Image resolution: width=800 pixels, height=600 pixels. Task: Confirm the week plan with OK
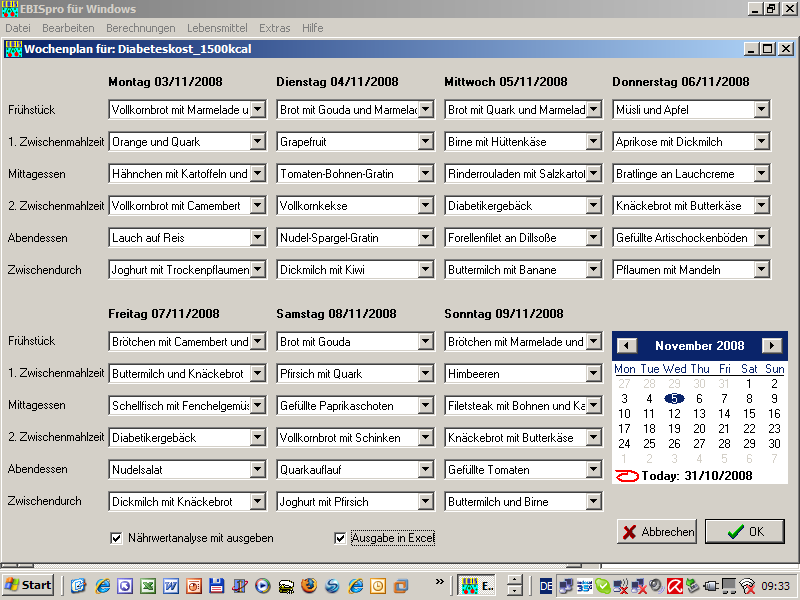click(x=744, y=532)
